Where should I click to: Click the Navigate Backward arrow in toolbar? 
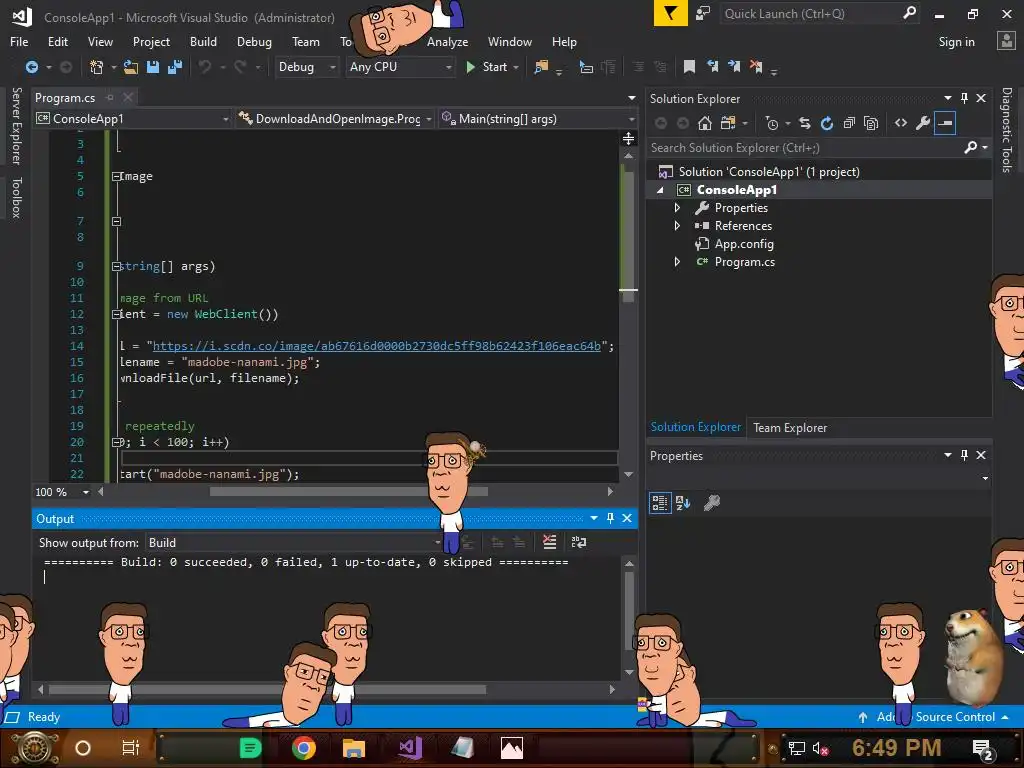(31, 67)
